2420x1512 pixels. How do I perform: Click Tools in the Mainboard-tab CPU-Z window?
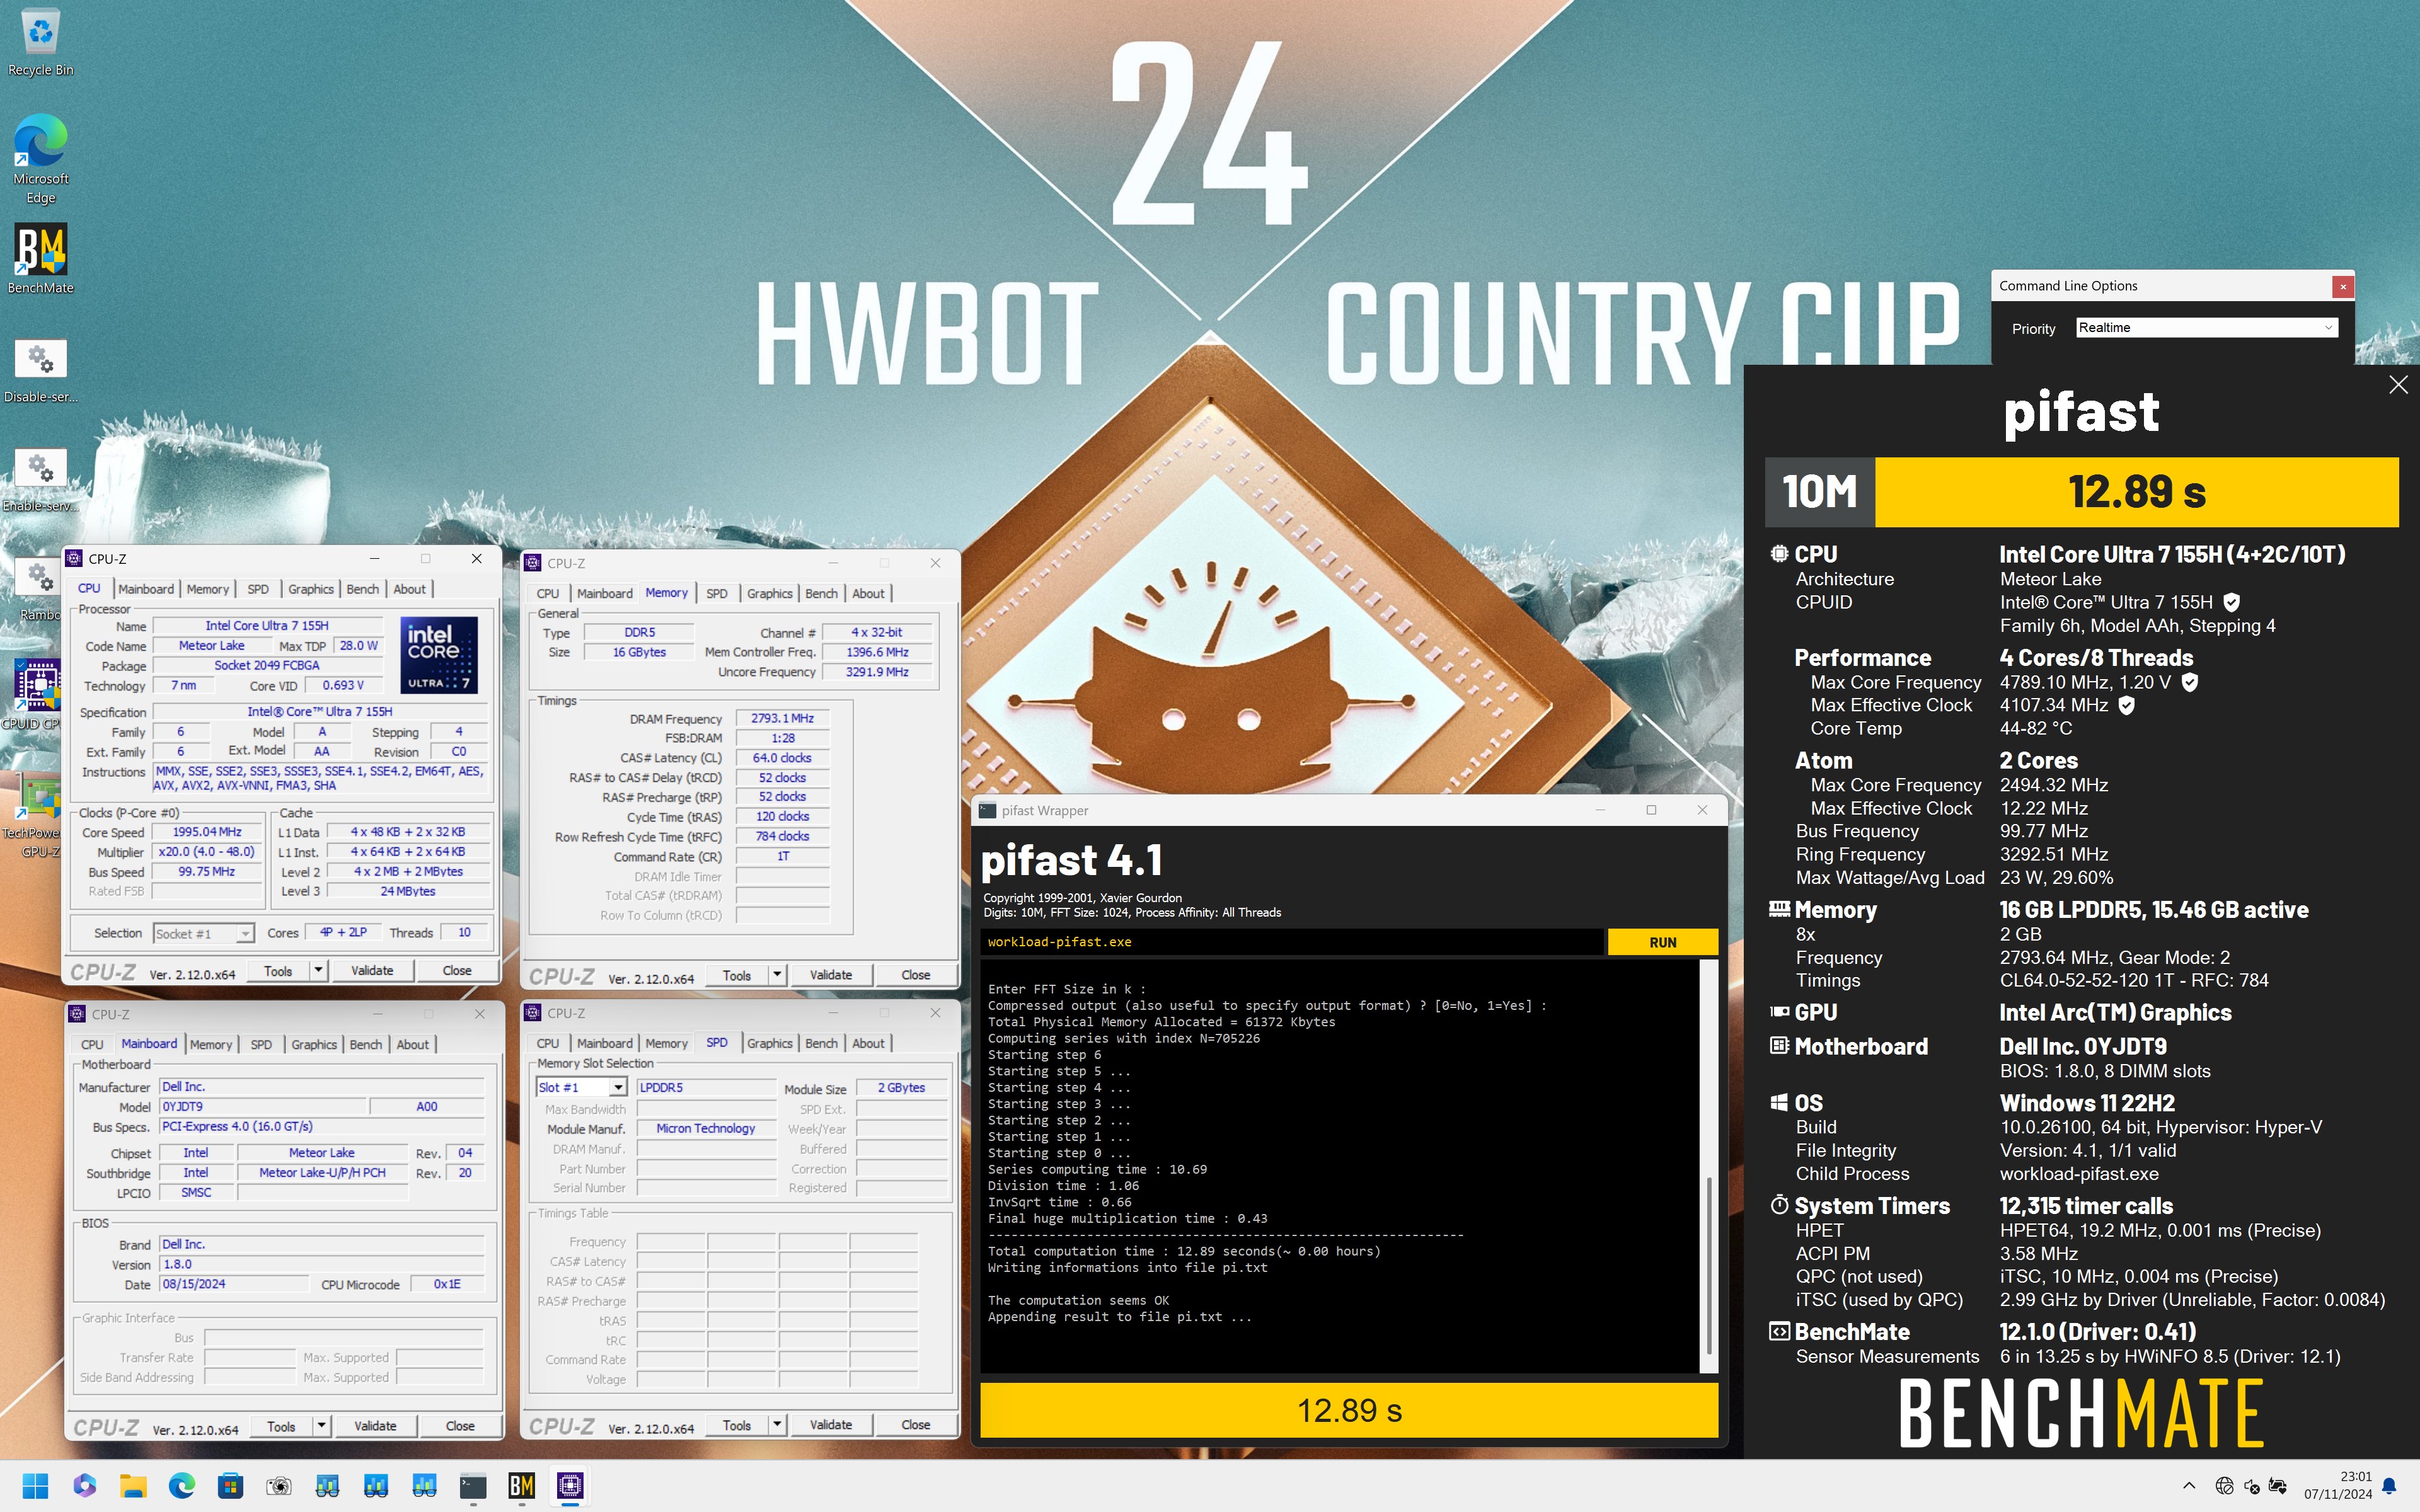pyautogui.click(x=281, y=1426)
